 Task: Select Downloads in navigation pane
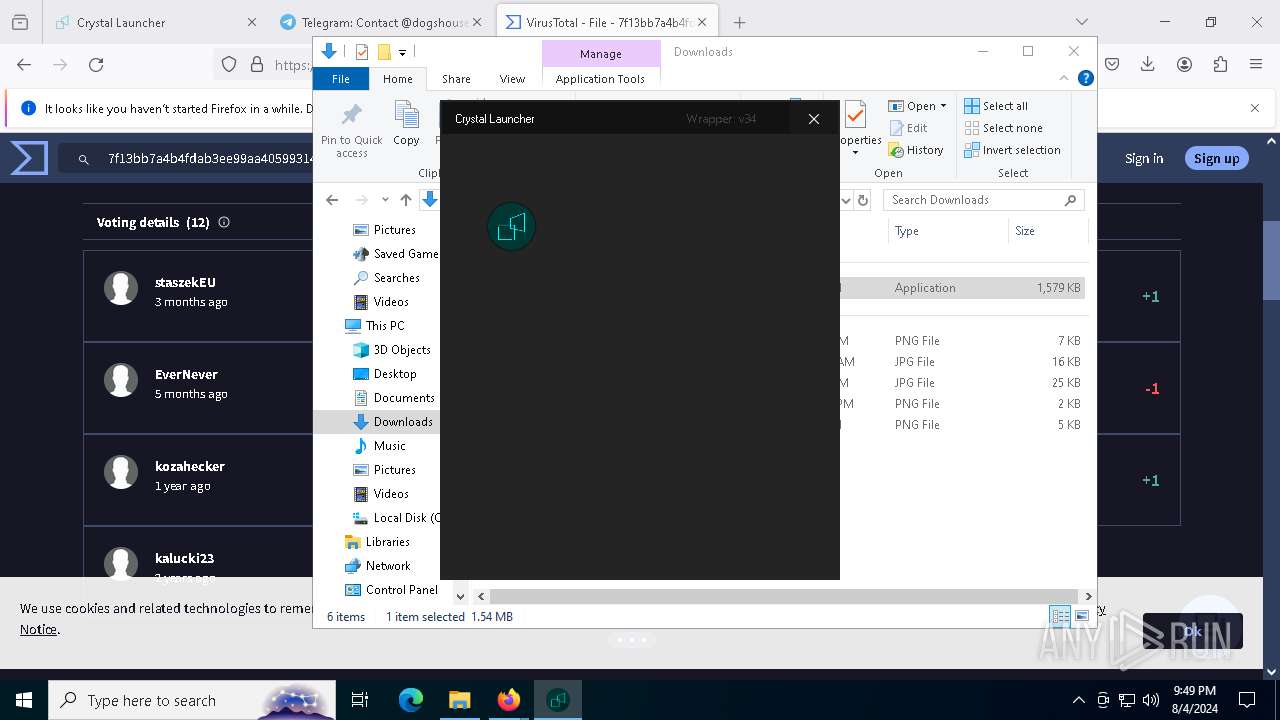click(393, 422)
